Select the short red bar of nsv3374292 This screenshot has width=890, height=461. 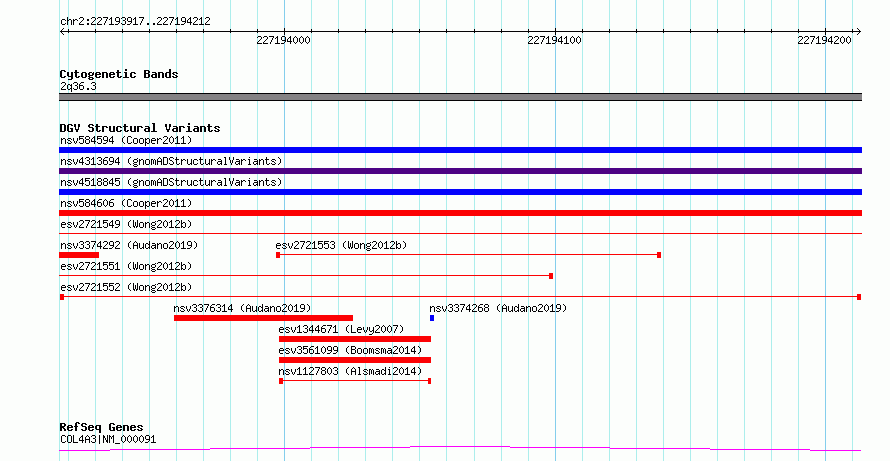click(x=79, y=255)
